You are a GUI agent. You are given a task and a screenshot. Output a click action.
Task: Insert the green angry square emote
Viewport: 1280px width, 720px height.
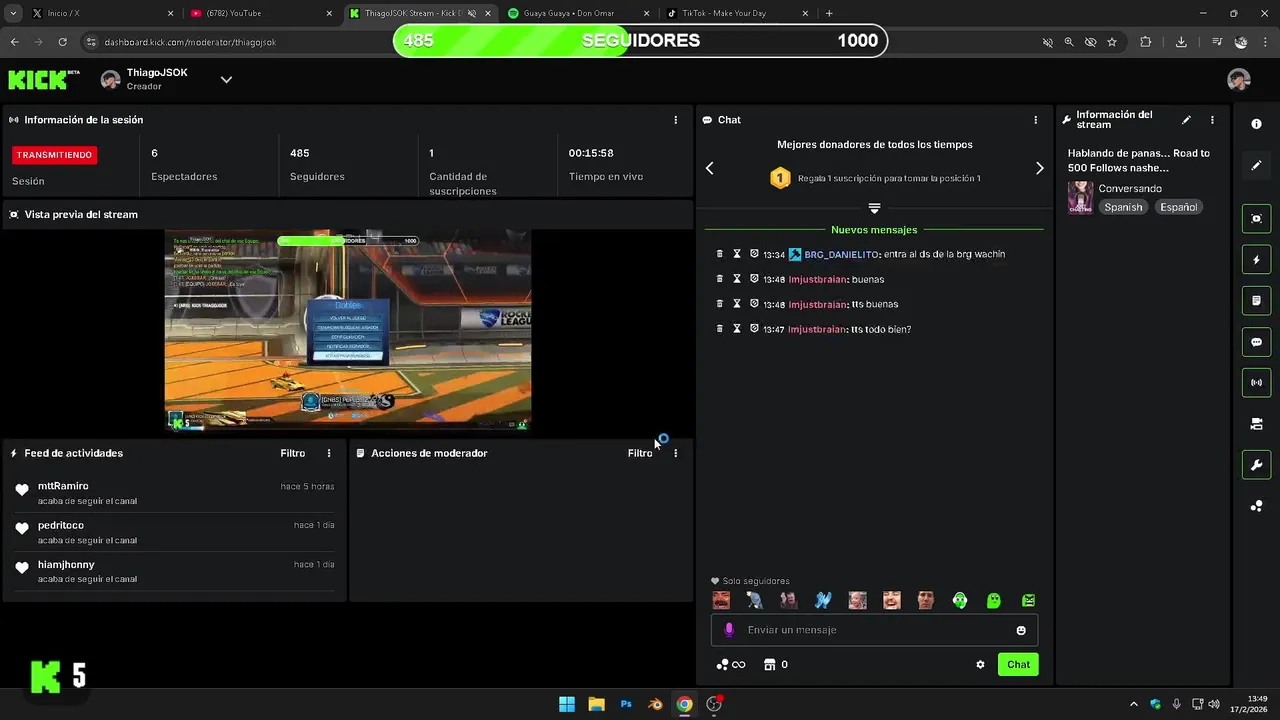tap(1028, 600)
